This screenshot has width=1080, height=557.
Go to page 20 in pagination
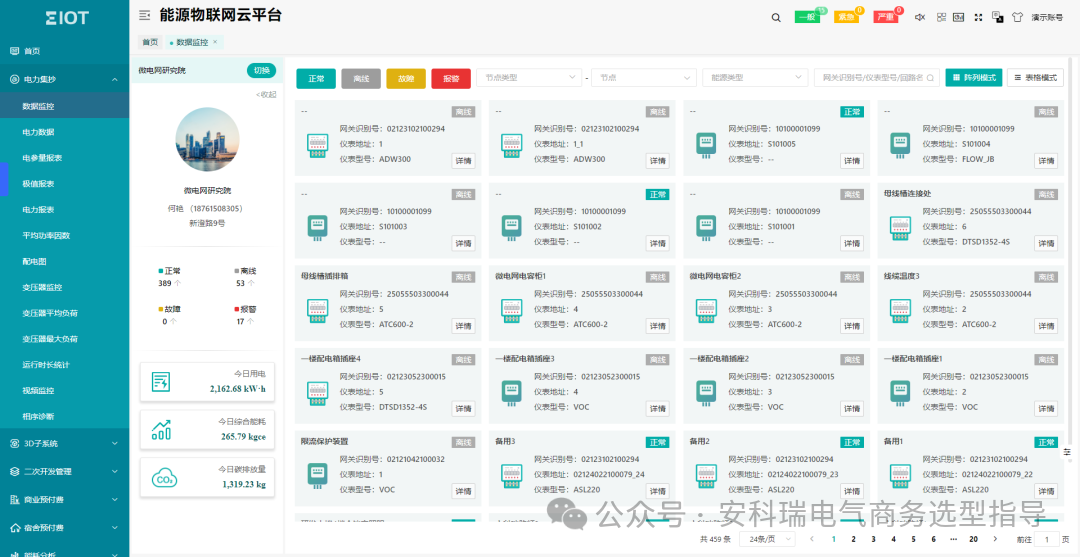coord(973,539)
